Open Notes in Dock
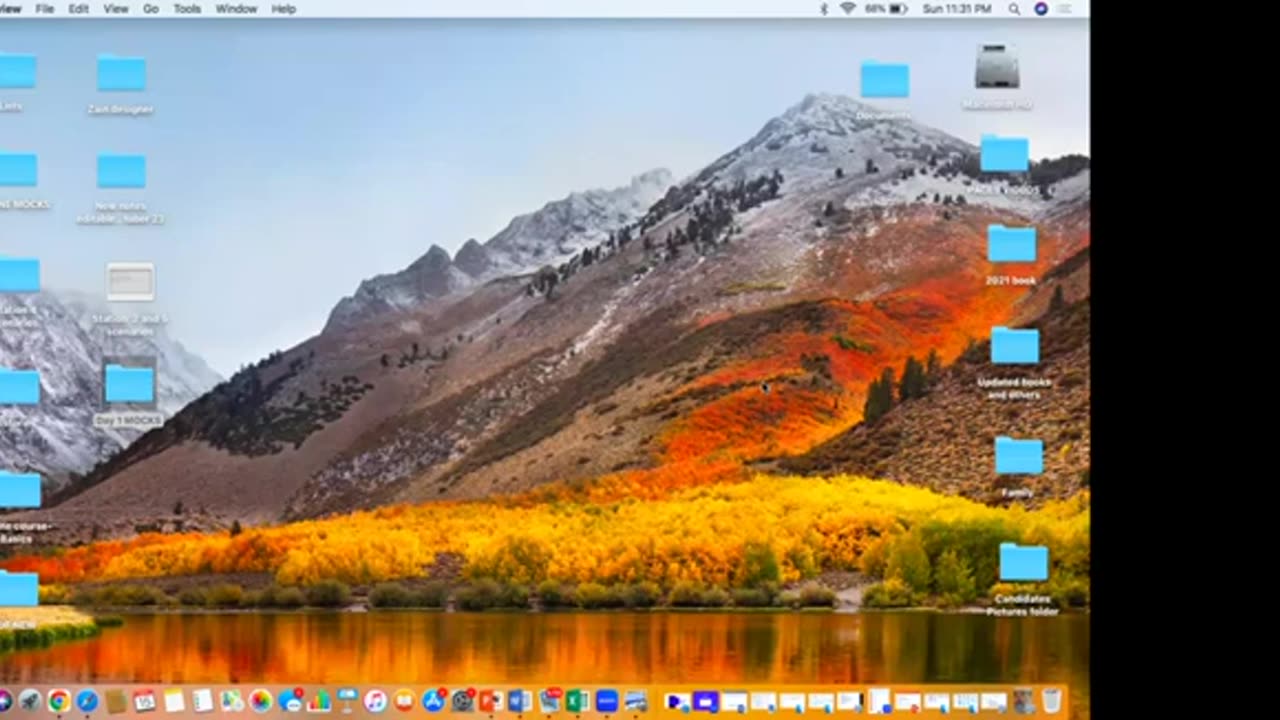The width and height of the screenshot is (1280, 720). click(174, 701)
